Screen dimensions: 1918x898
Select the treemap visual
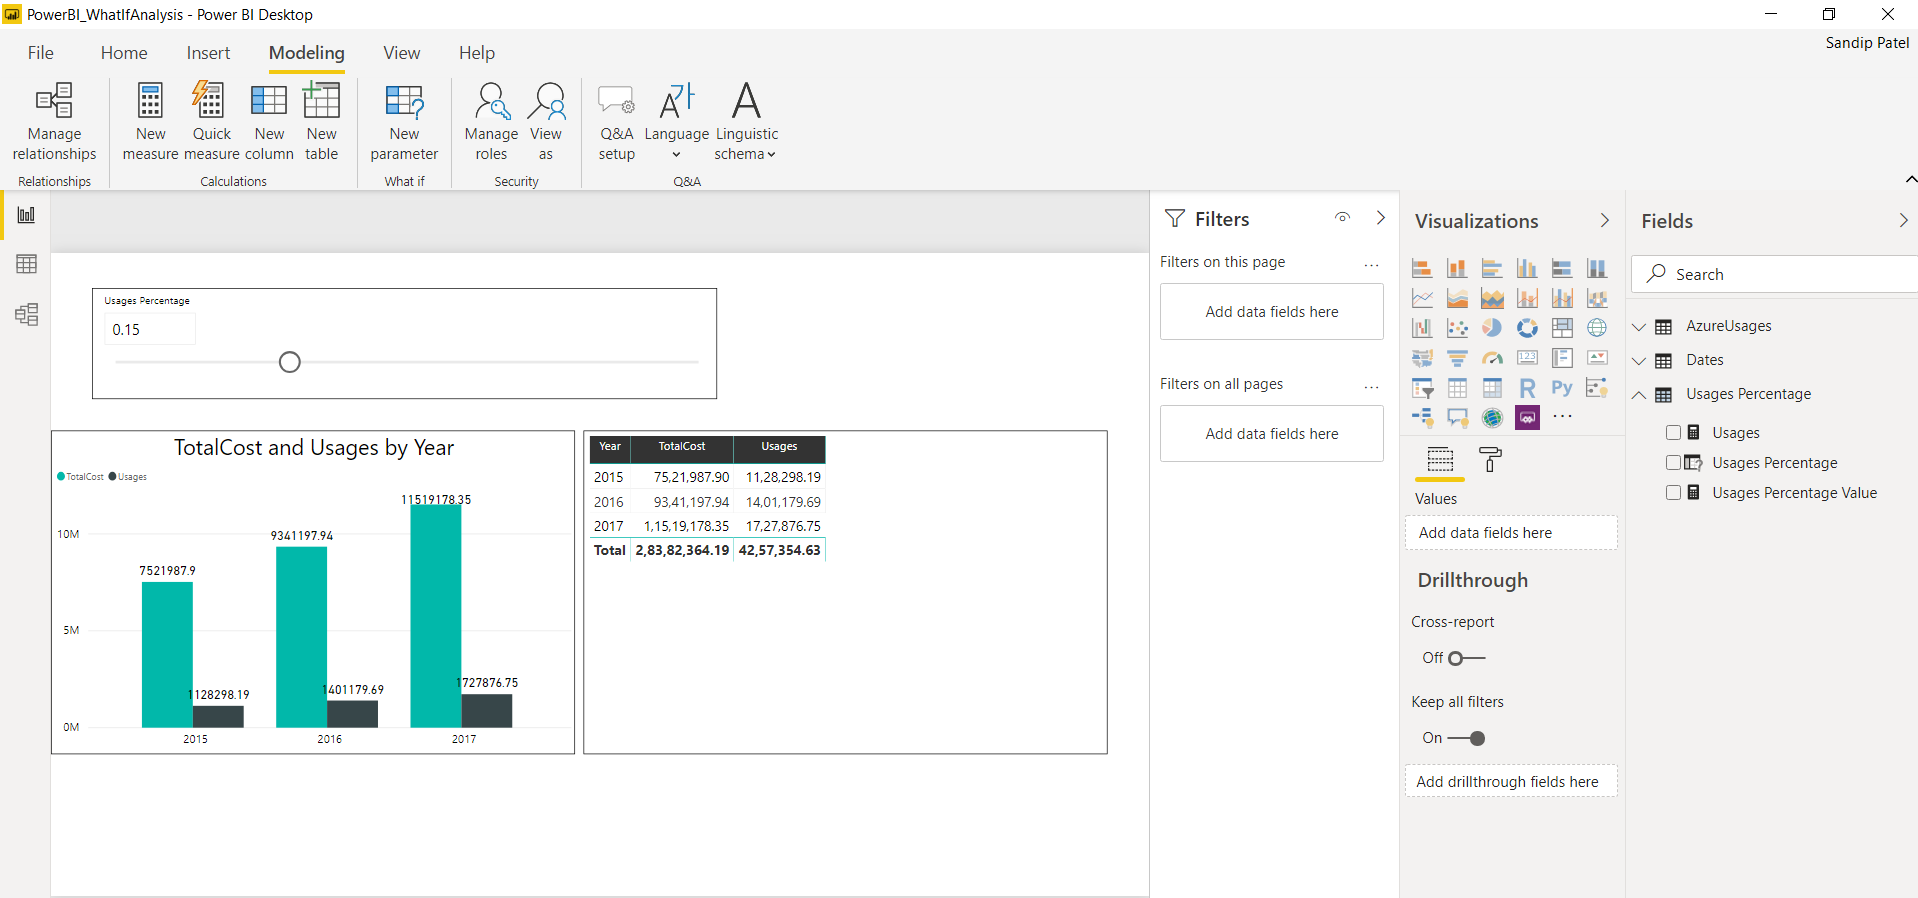click(x=1562, y=328)
